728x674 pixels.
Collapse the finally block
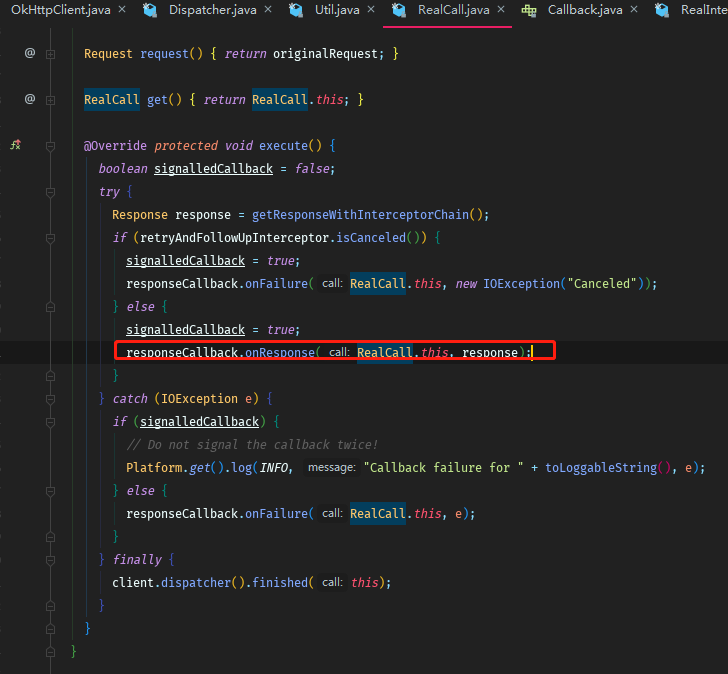click(x=51, y=560)
